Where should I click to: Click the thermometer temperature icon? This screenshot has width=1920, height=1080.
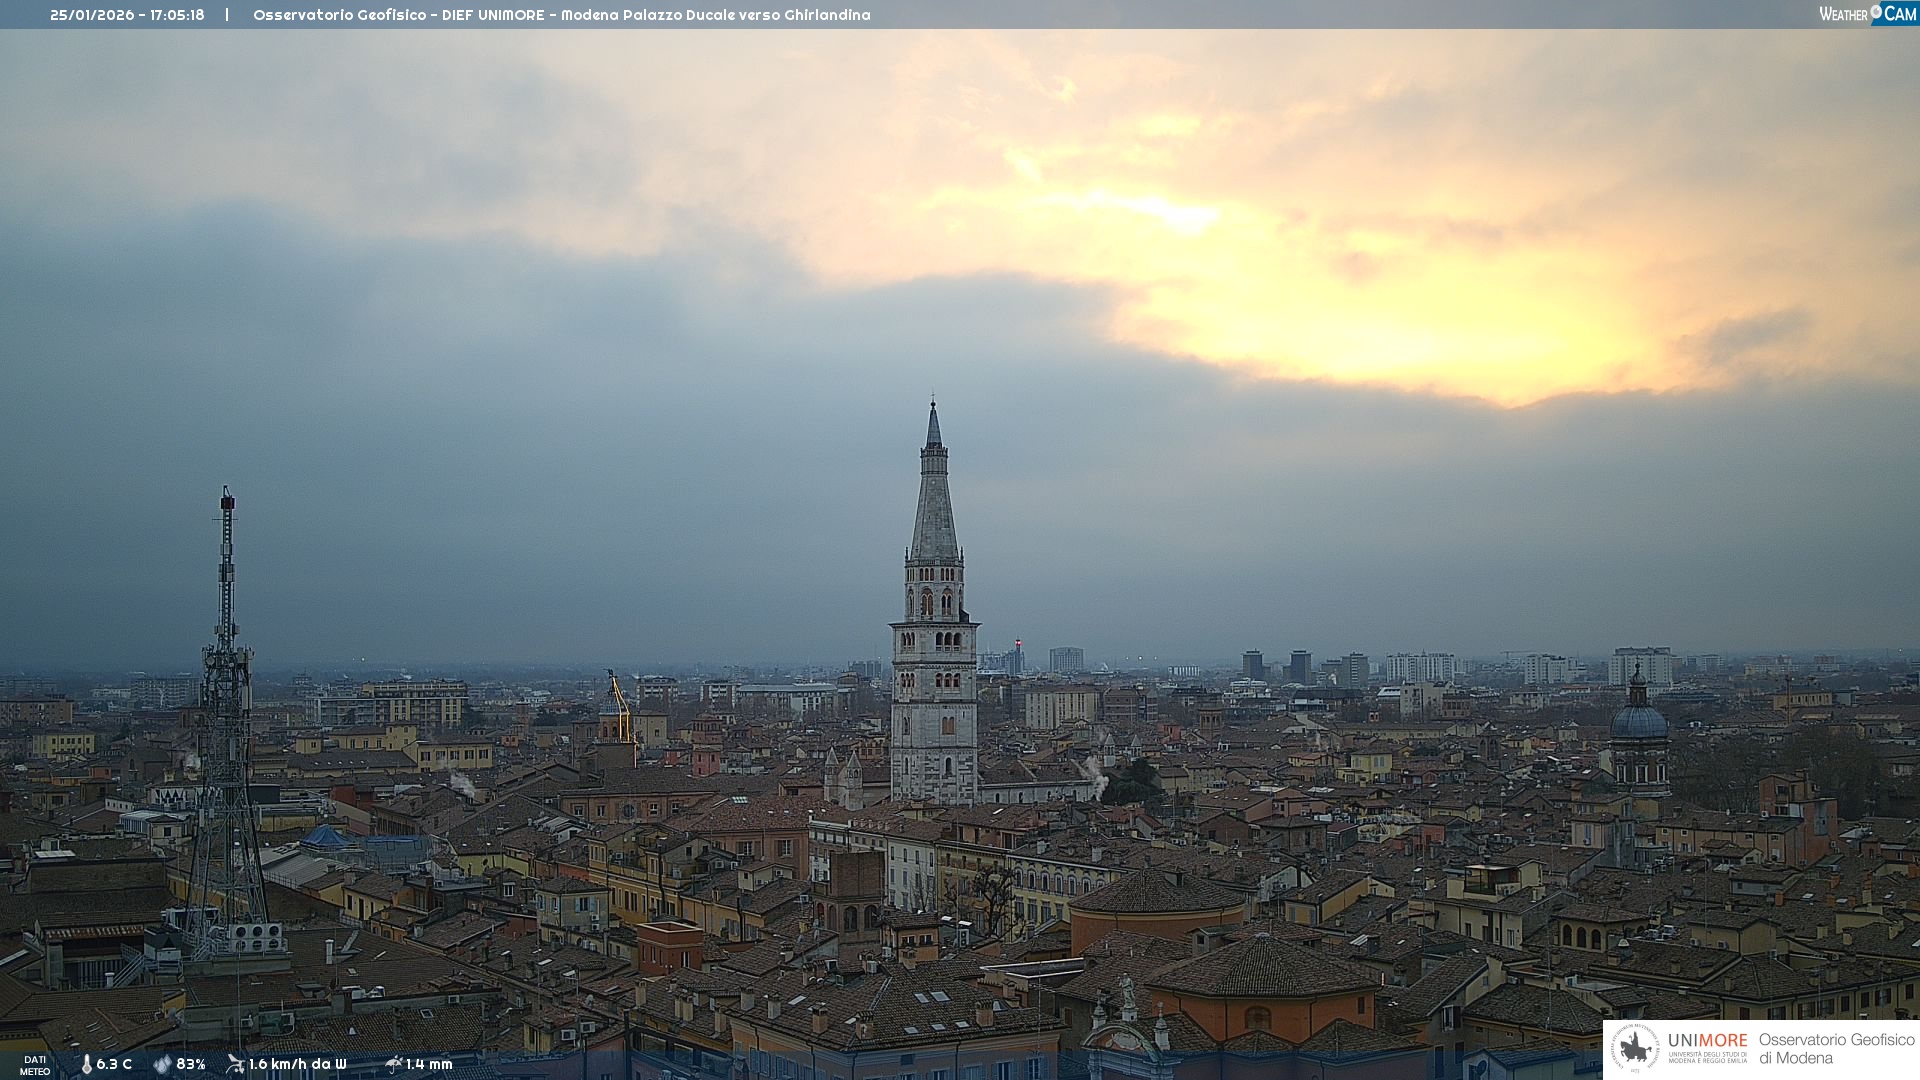pyautogui.click(x=86, y=1065)
